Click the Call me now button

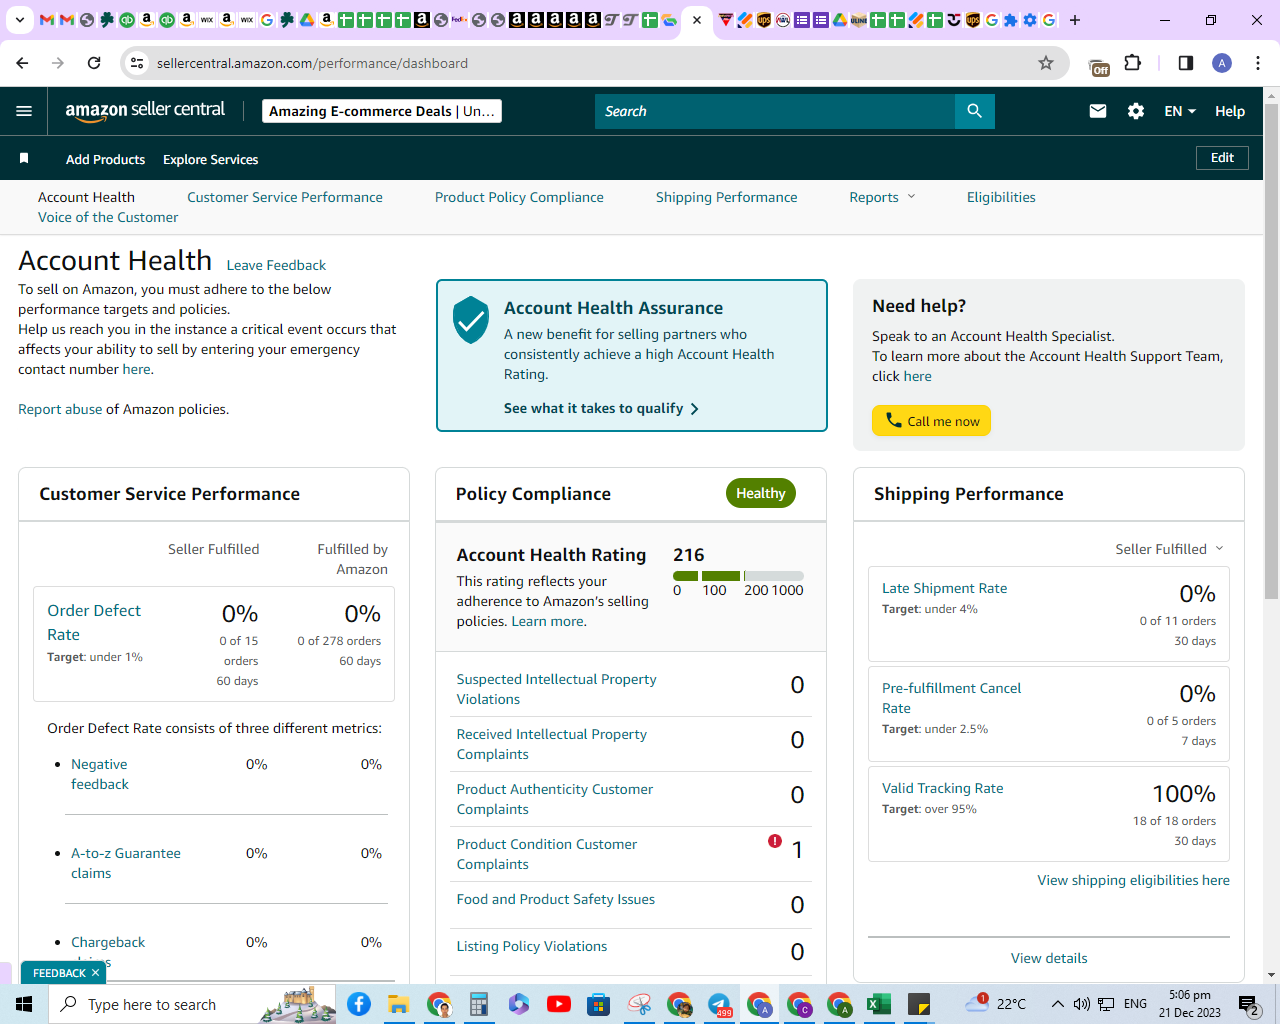point(931,421)
